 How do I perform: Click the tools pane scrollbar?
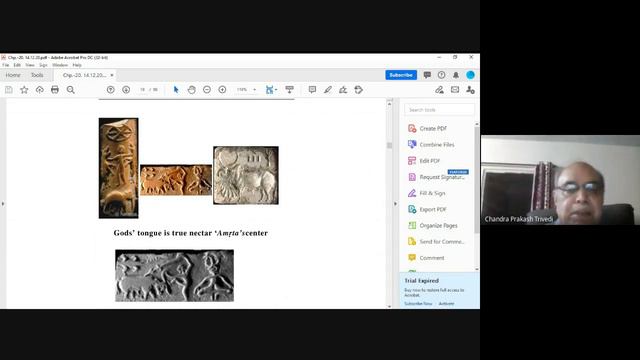(x=476, y=180)
